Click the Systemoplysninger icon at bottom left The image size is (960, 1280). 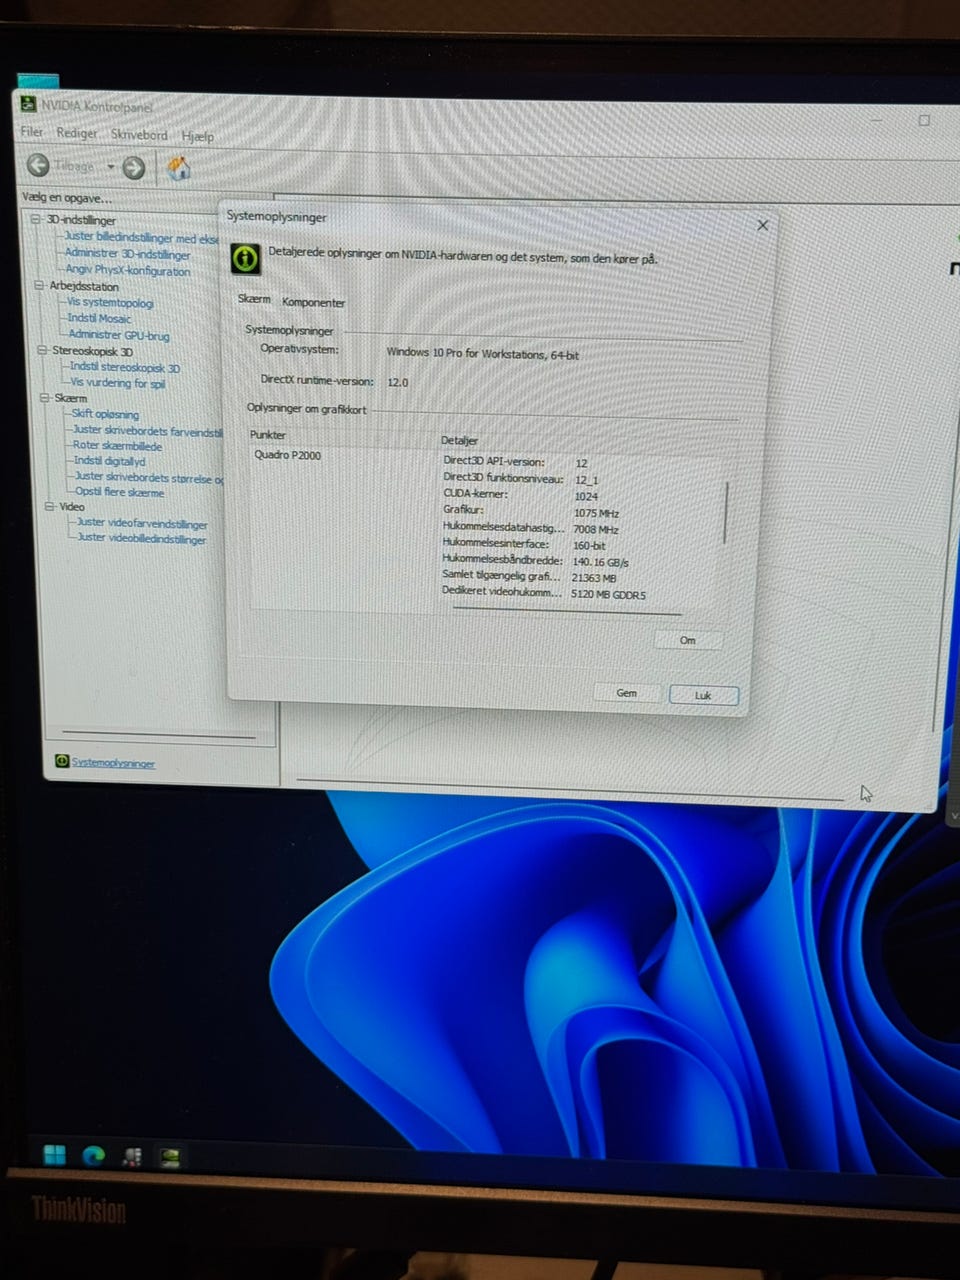(x=62, y=762)
